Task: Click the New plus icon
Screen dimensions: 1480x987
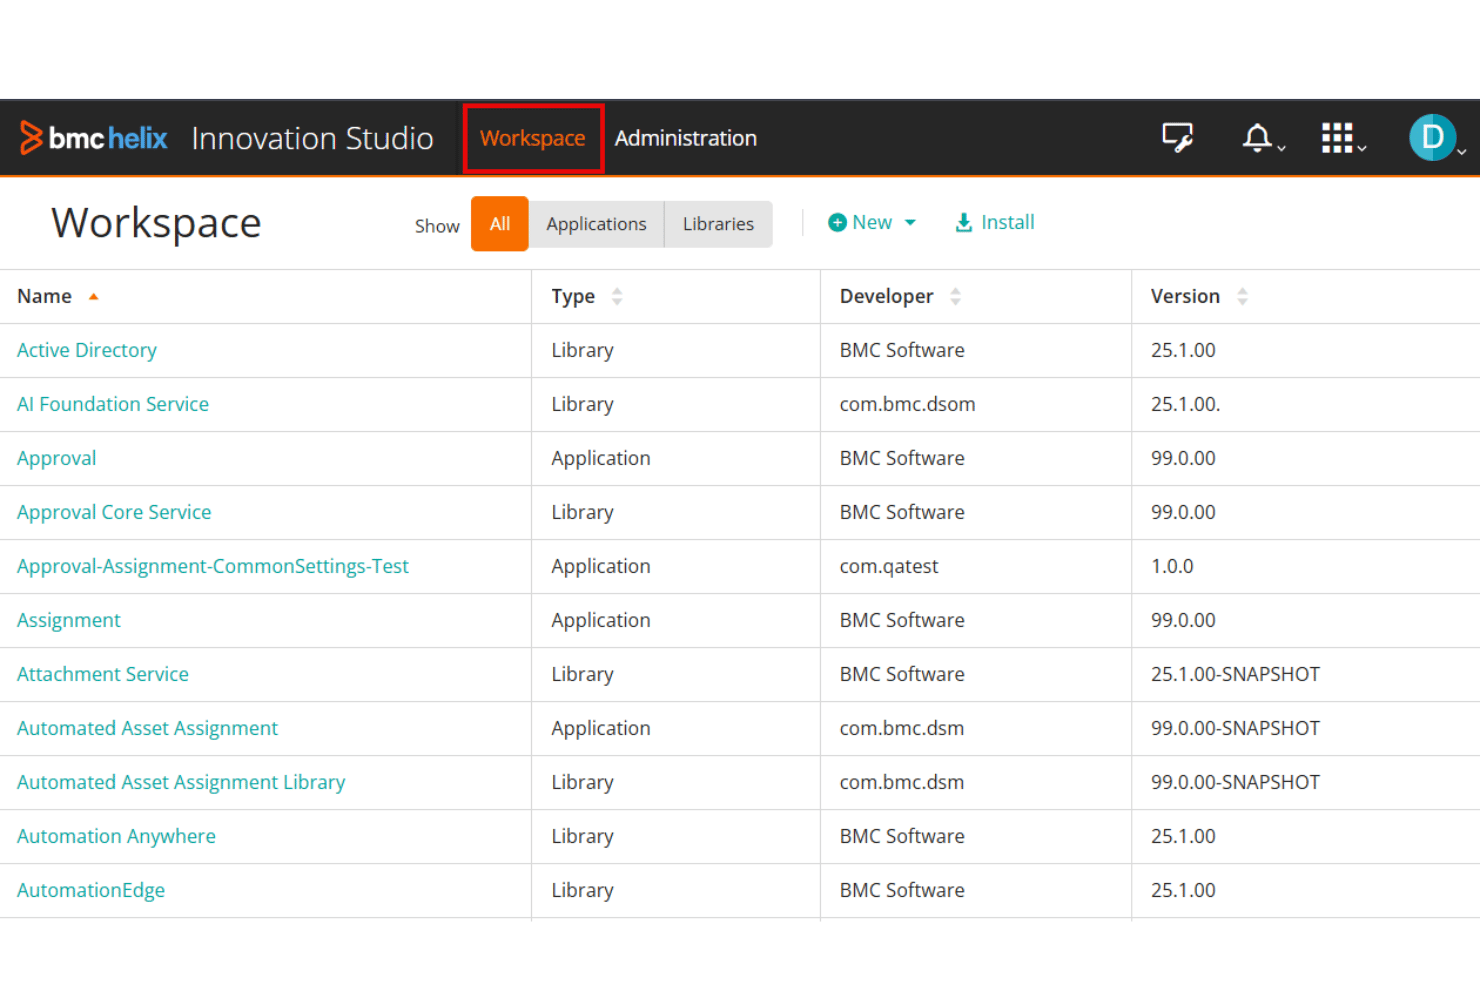Action: 837,223
